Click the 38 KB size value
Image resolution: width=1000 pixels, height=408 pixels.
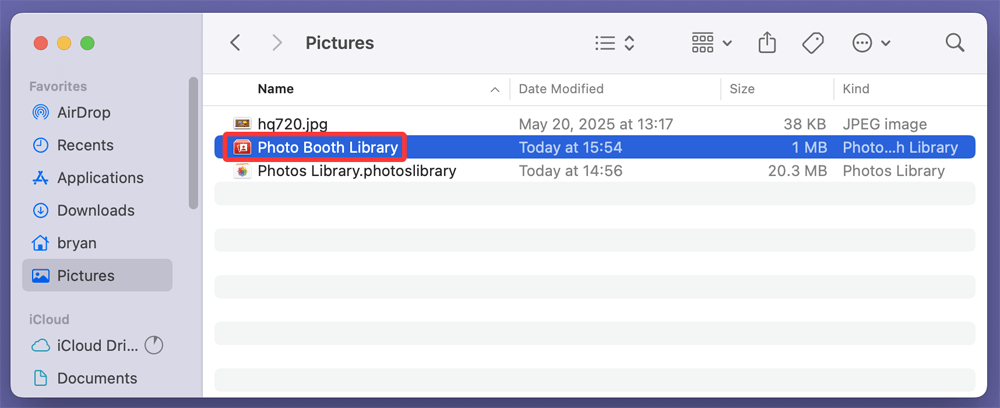coord(804,124)
